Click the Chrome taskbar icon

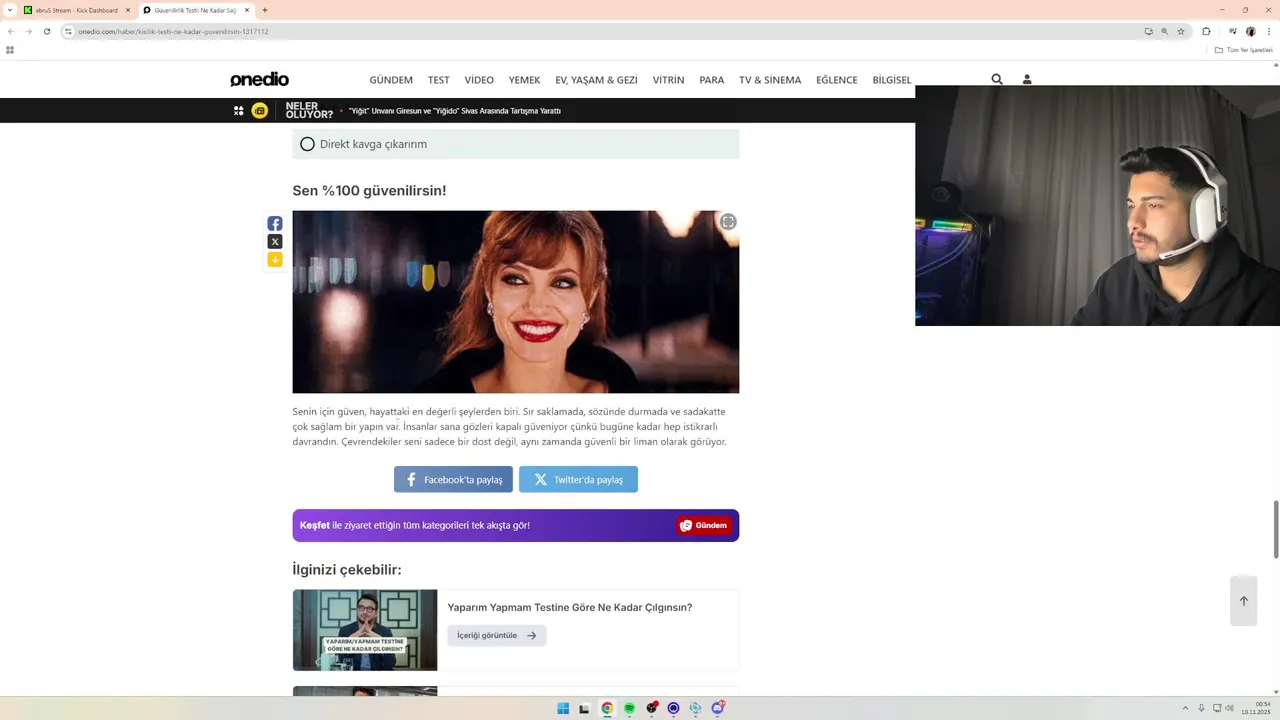[x=607, y=708]
